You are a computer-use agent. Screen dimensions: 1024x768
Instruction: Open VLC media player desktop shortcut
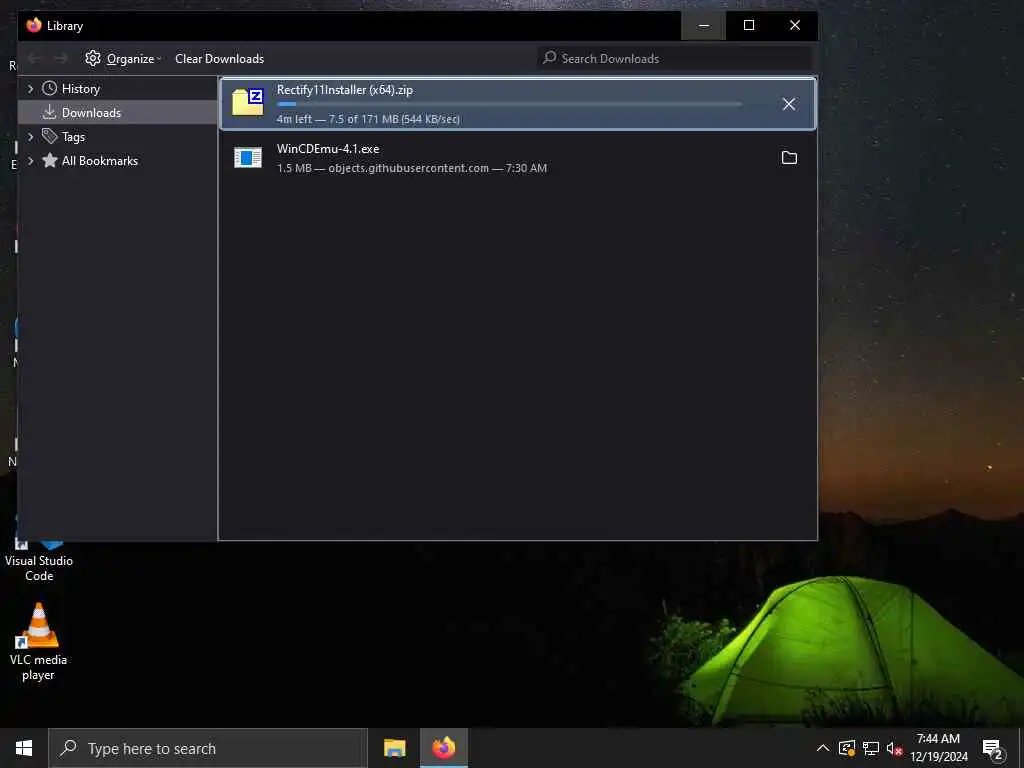pos(39,642)
